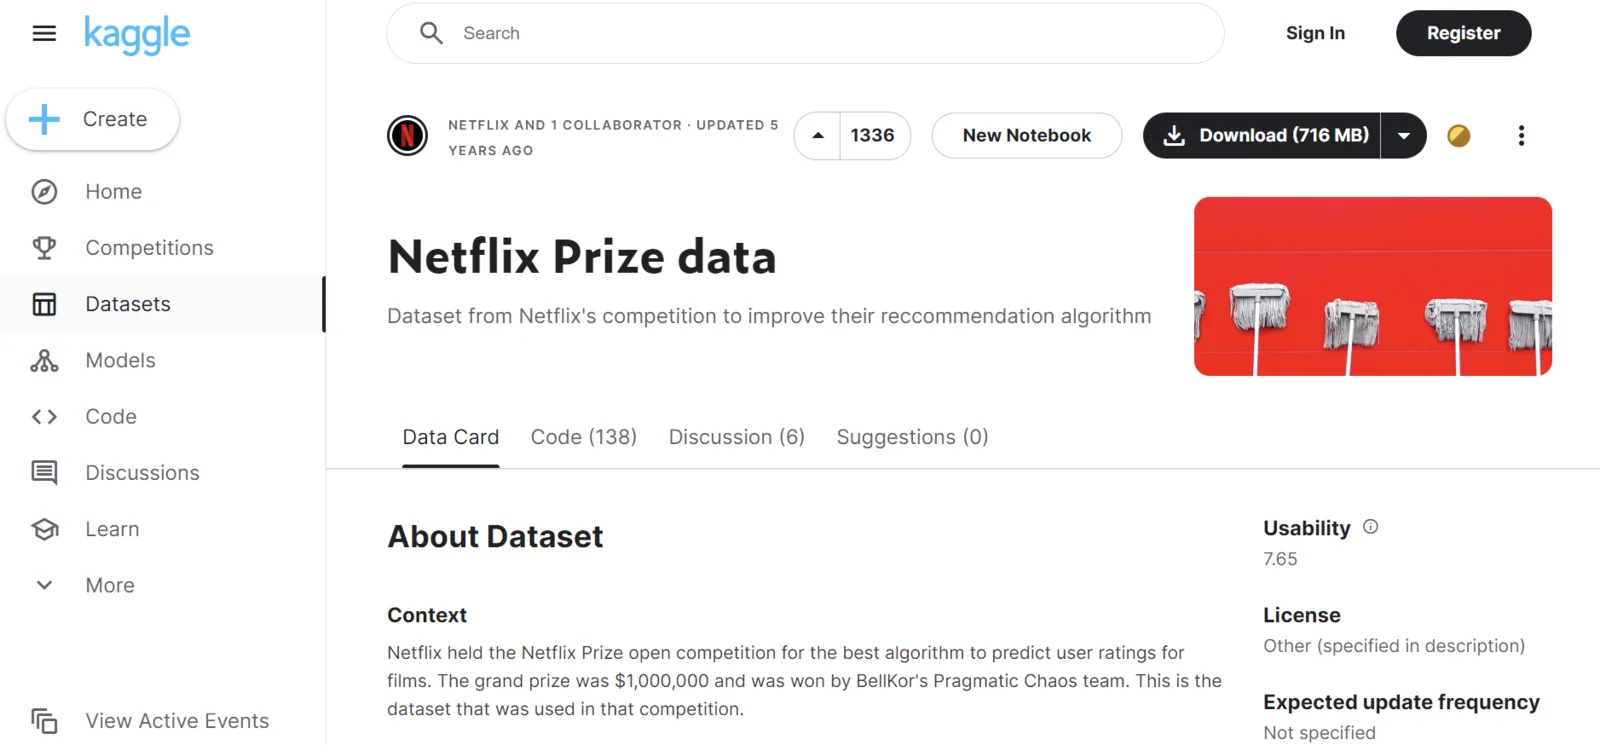Screen dimensions: 1600x745
Task: Click the Netflix owner avatar
Action: [408, 136]
